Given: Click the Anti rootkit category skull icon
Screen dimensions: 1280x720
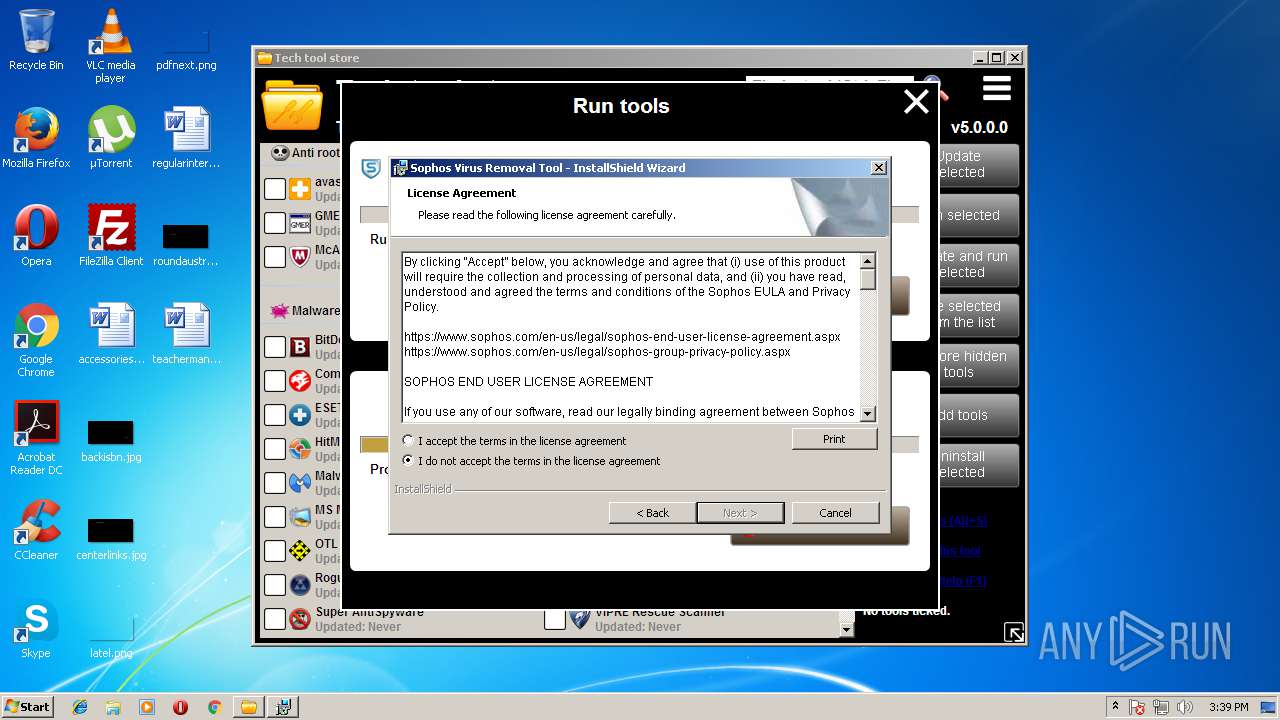Looking at the screenshot, I should click(279, 153).
